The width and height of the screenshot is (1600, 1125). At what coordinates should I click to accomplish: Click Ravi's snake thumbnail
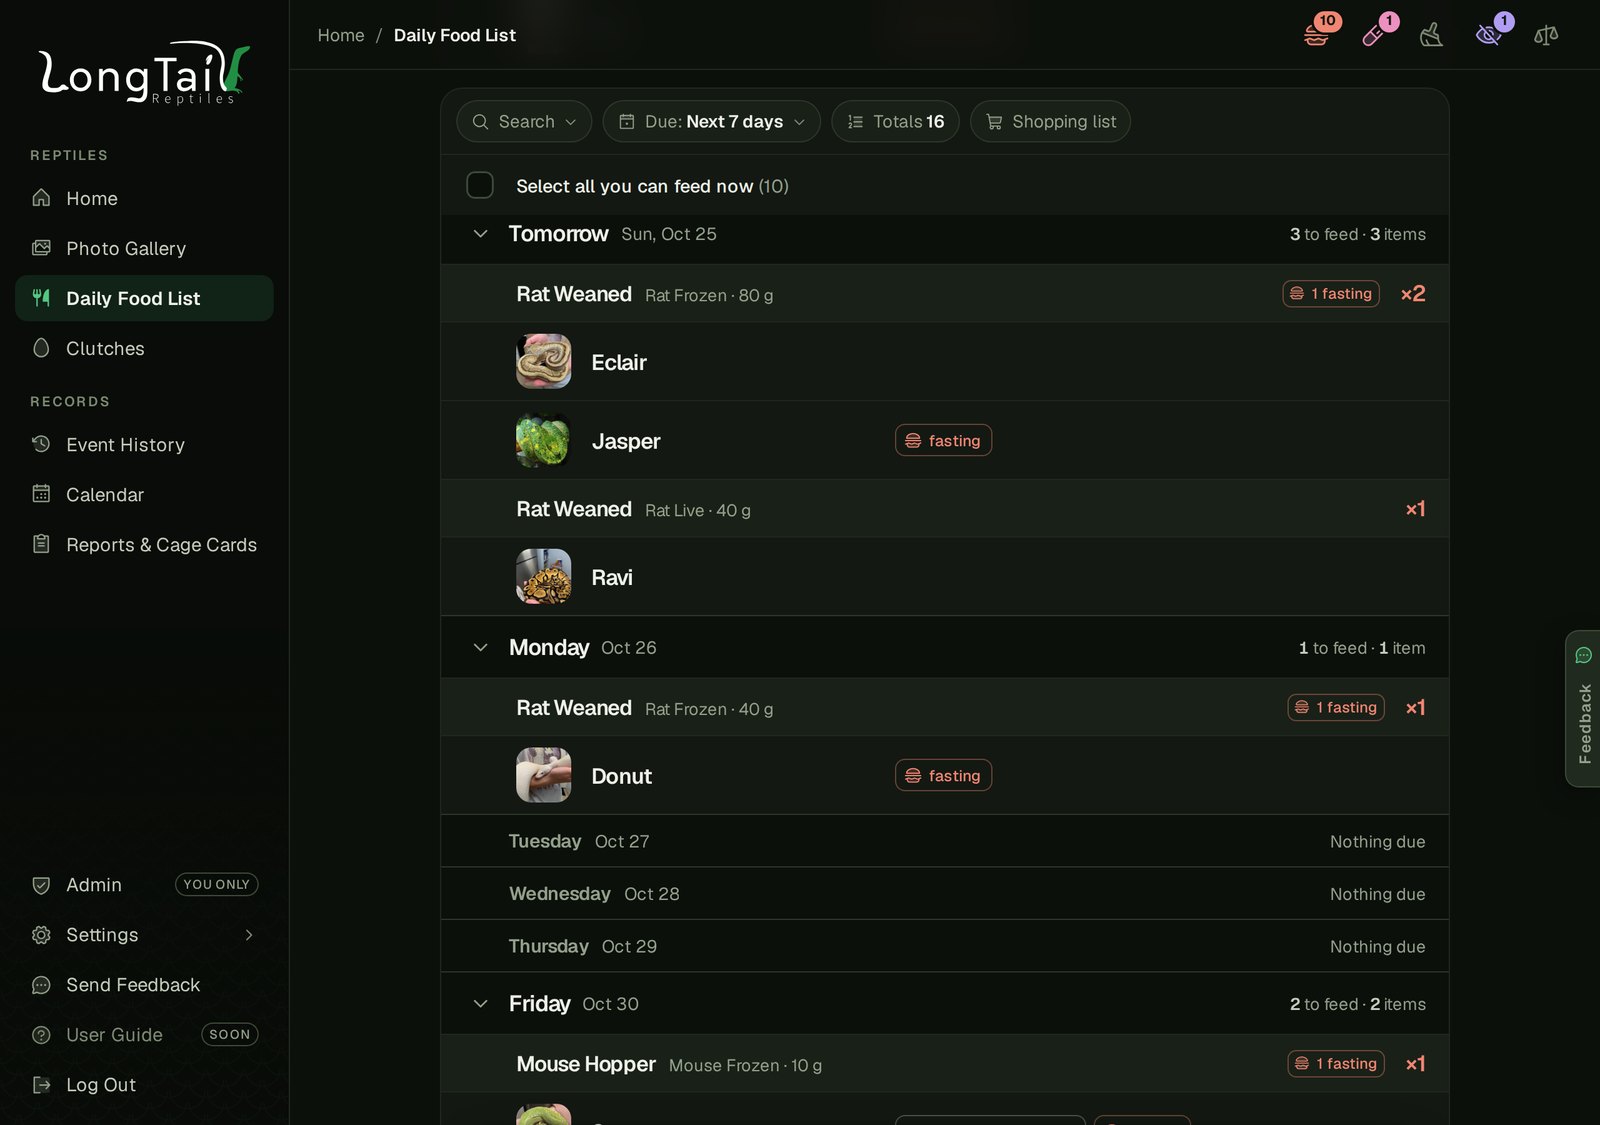point(544,576)
